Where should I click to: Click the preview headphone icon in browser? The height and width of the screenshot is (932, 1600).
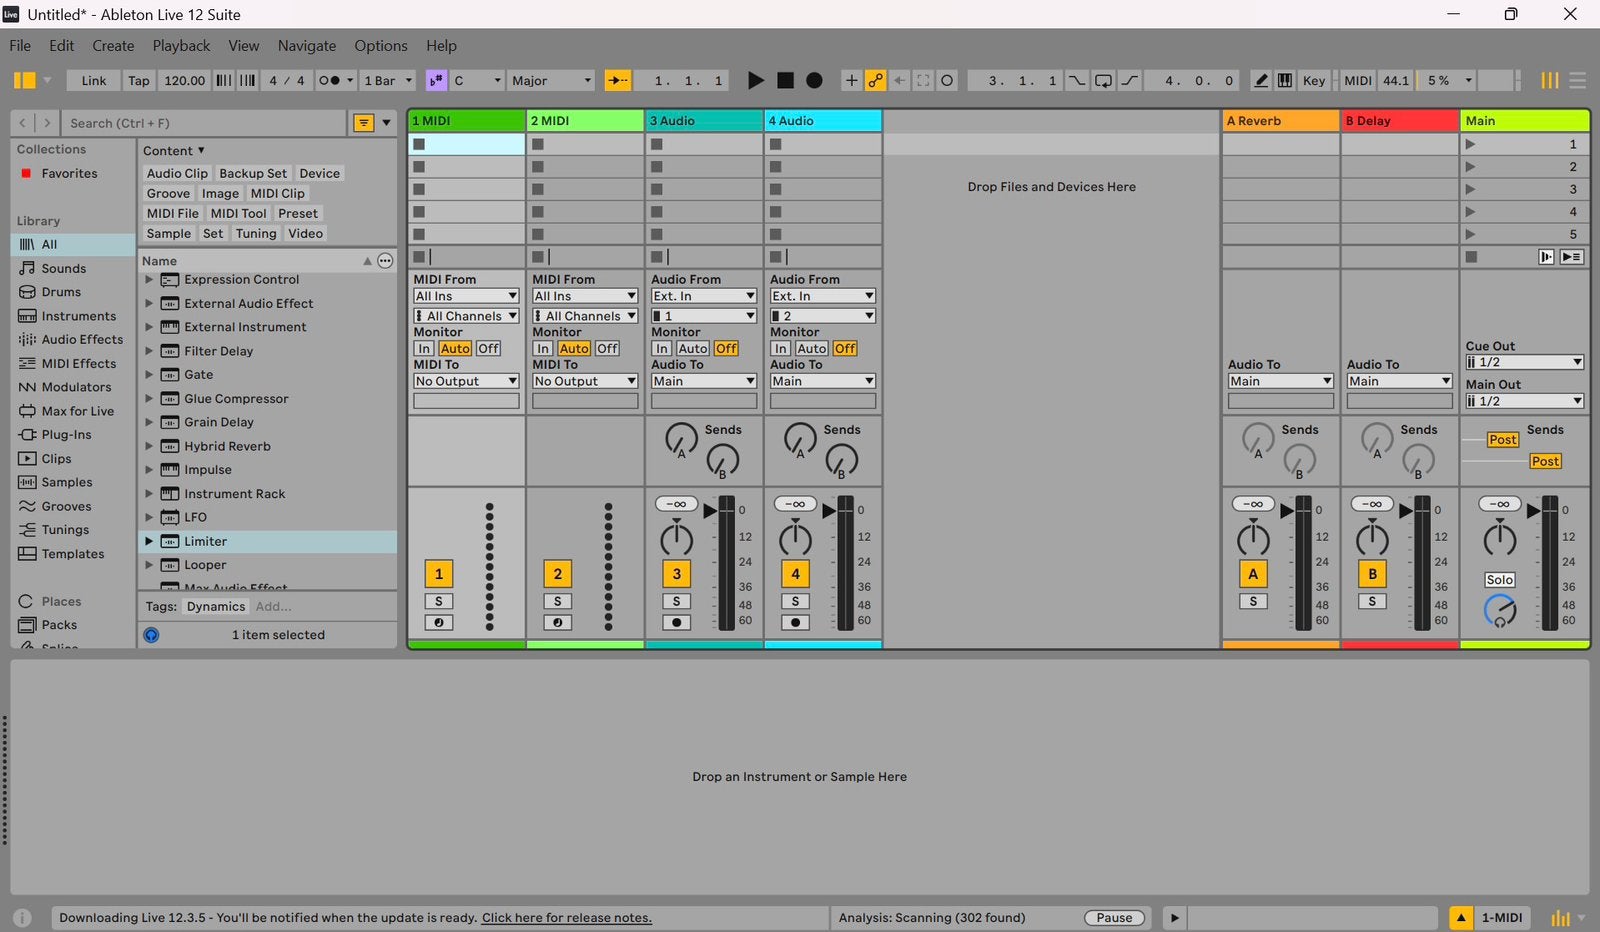[151, 635]
